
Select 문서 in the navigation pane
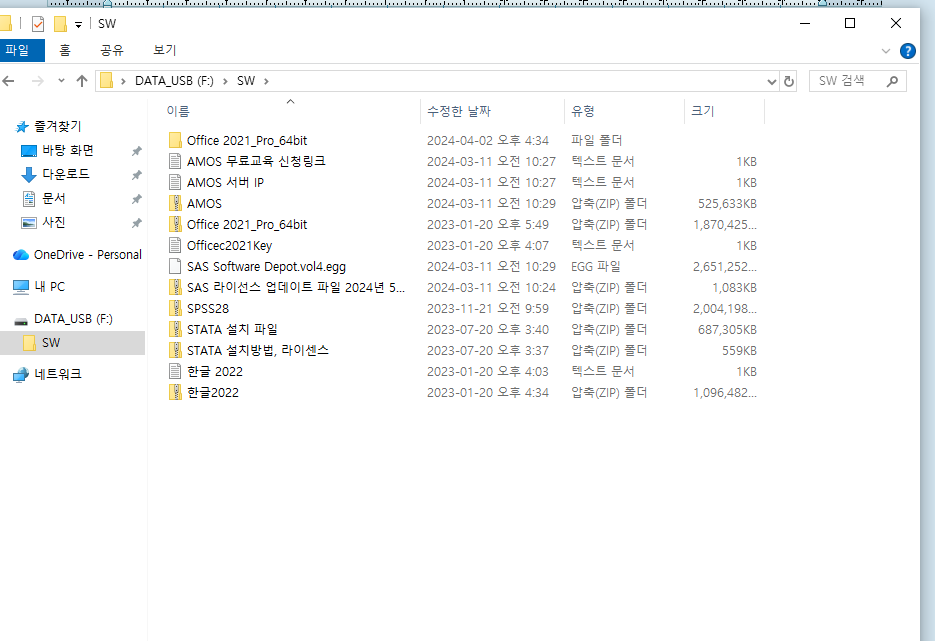(54, 199)
